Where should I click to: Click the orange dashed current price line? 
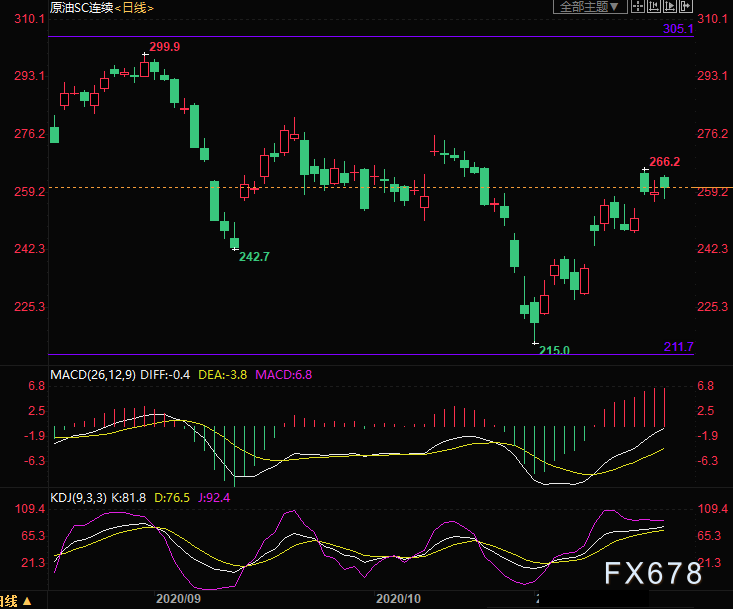[372, 187]
